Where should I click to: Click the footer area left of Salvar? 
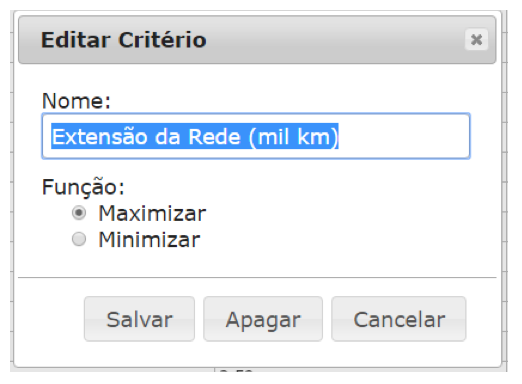(51, 319)
